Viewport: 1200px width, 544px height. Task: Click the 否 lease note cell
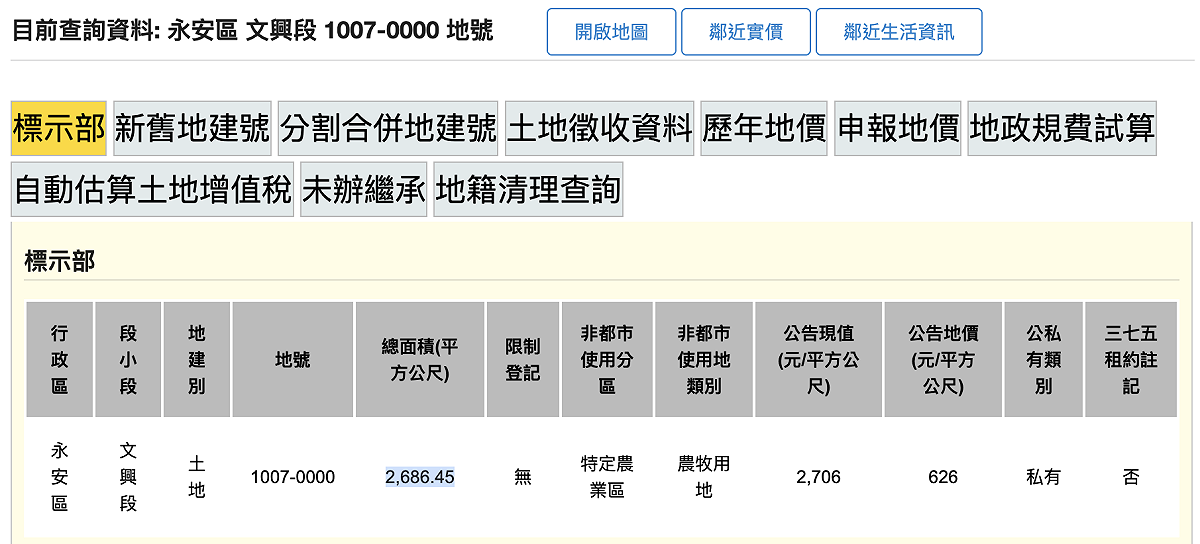[1131, 477]
